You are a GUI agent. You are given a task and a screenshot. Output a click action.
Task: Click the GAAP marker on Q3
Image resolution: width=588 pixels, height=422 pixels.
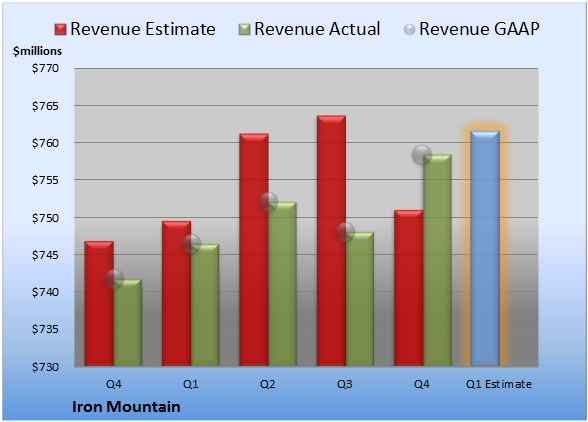(x=345, y=232)
